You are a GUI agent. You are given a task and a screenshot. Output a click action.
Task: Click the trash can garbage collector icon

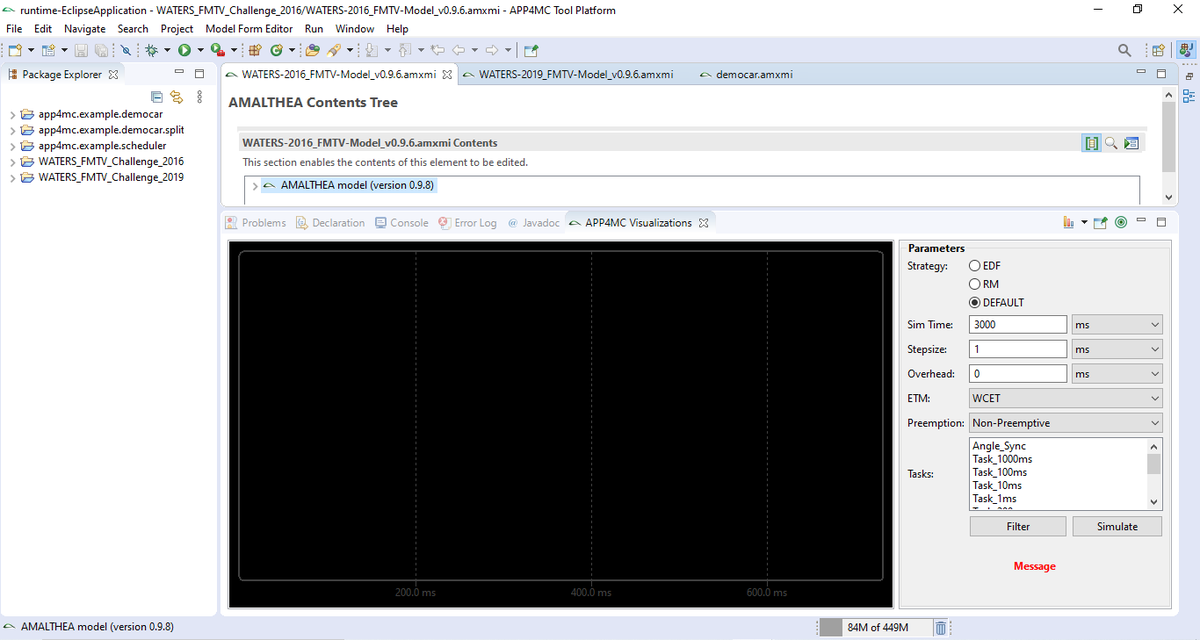(x=941, y=627)
